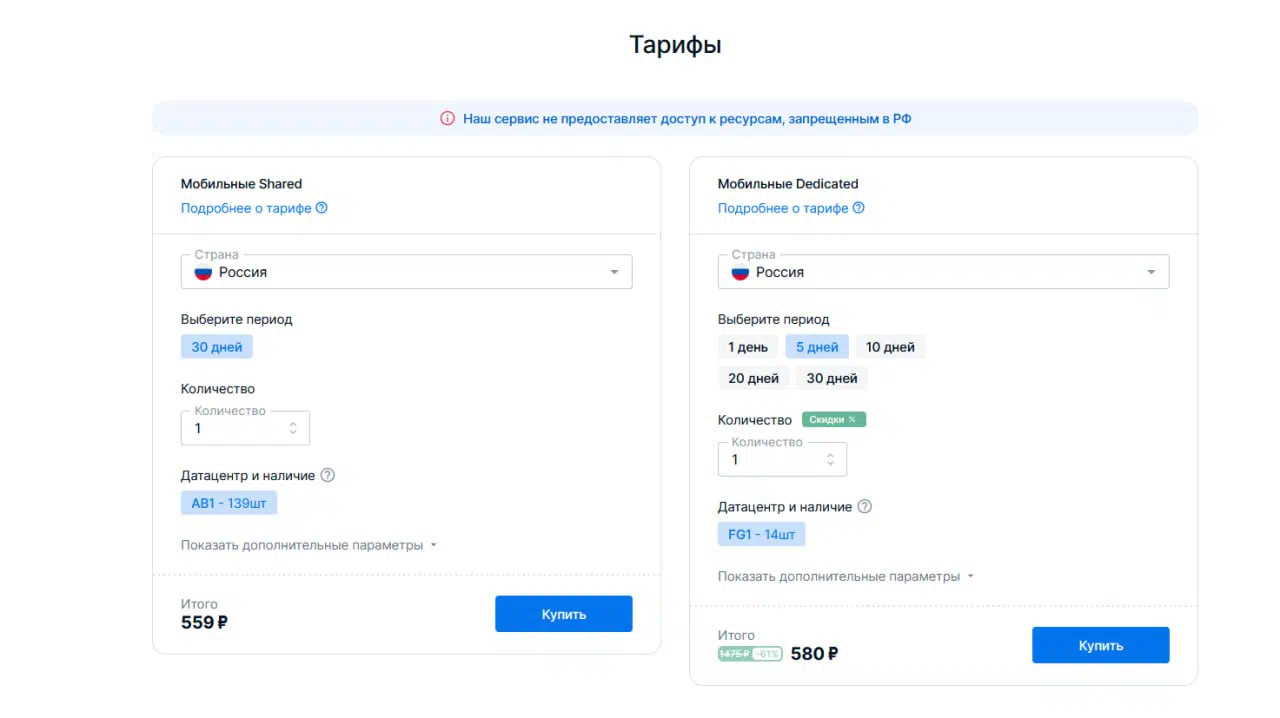Select the 10 дней period option
The height and width of the screenshot is (718, 1280).
(x=890, y=347)
